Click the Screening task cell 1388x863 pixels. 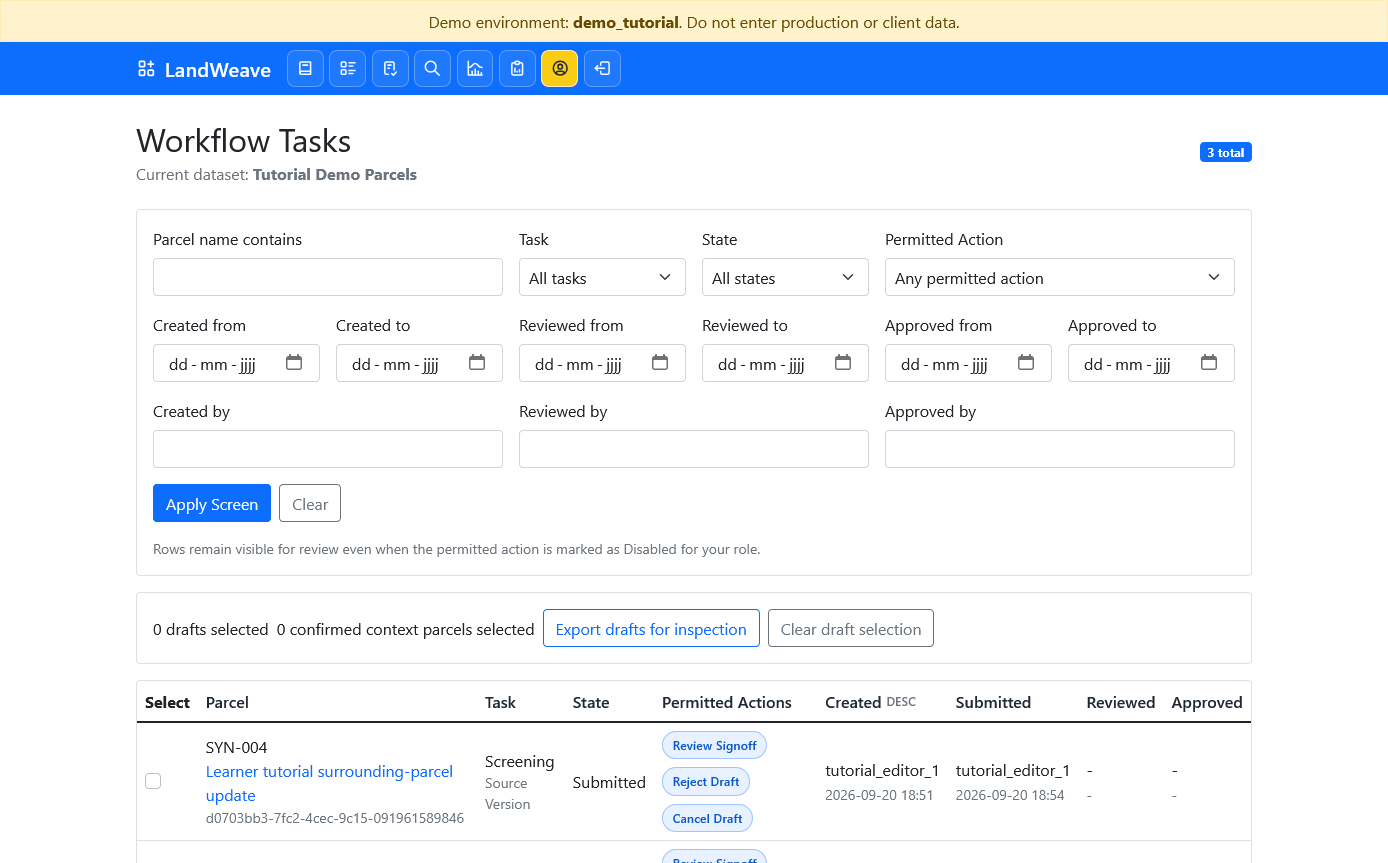pyautogui.click(x=519, y=762)
